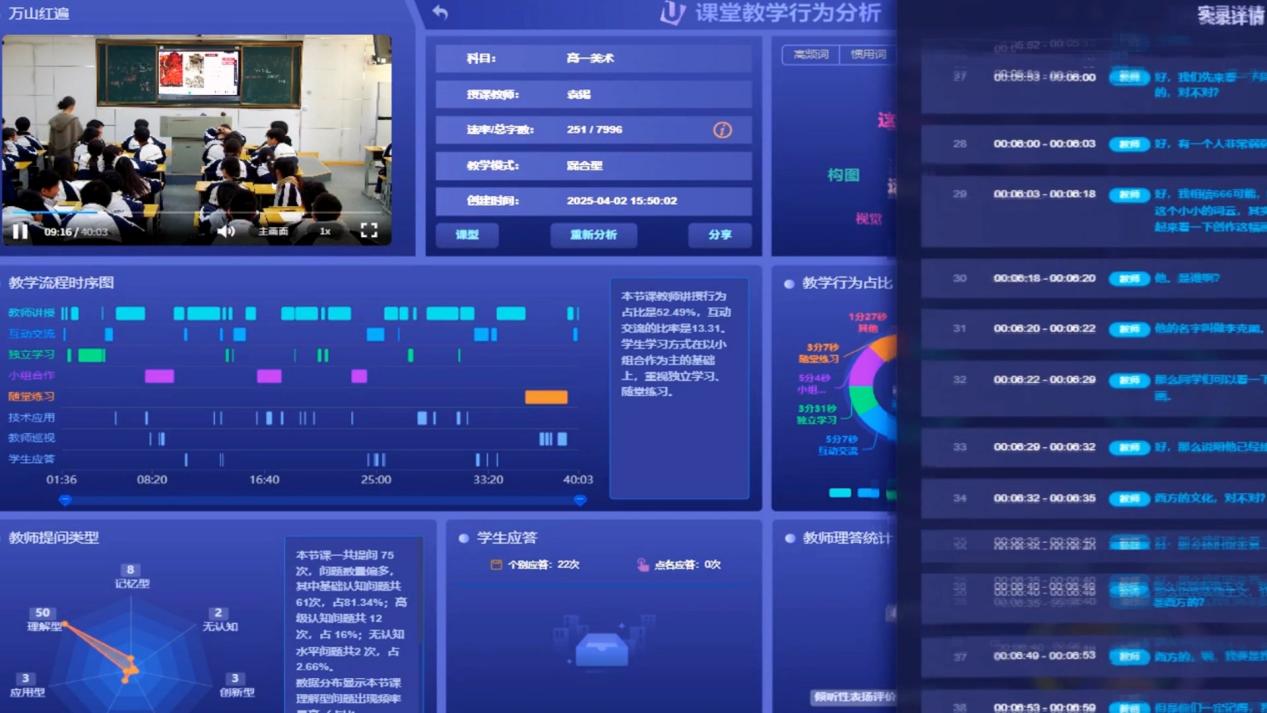The width and height of the screenshot is (1267, 713).
Task: Click the 教师 tag in row 33
Action: pyautogui.click(x=1129, y=448)
